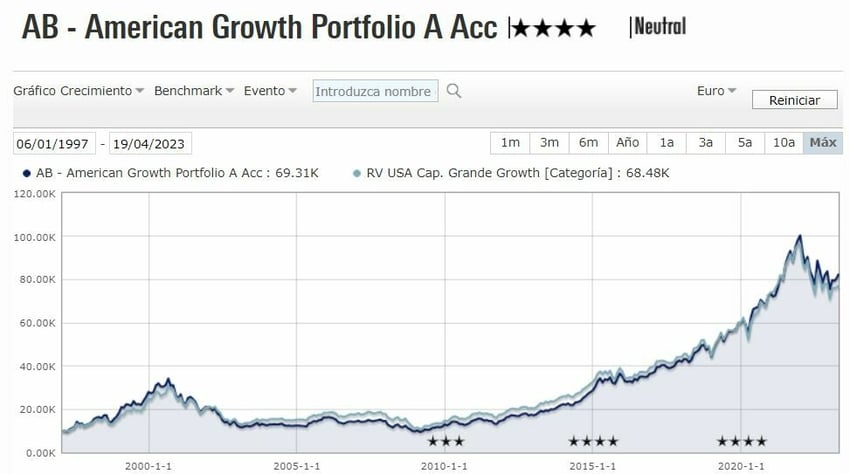This screenshot has height=474, width=850.
Task: Choose the 10a time range
Action: pyautogui.click(x=784, y=142)
